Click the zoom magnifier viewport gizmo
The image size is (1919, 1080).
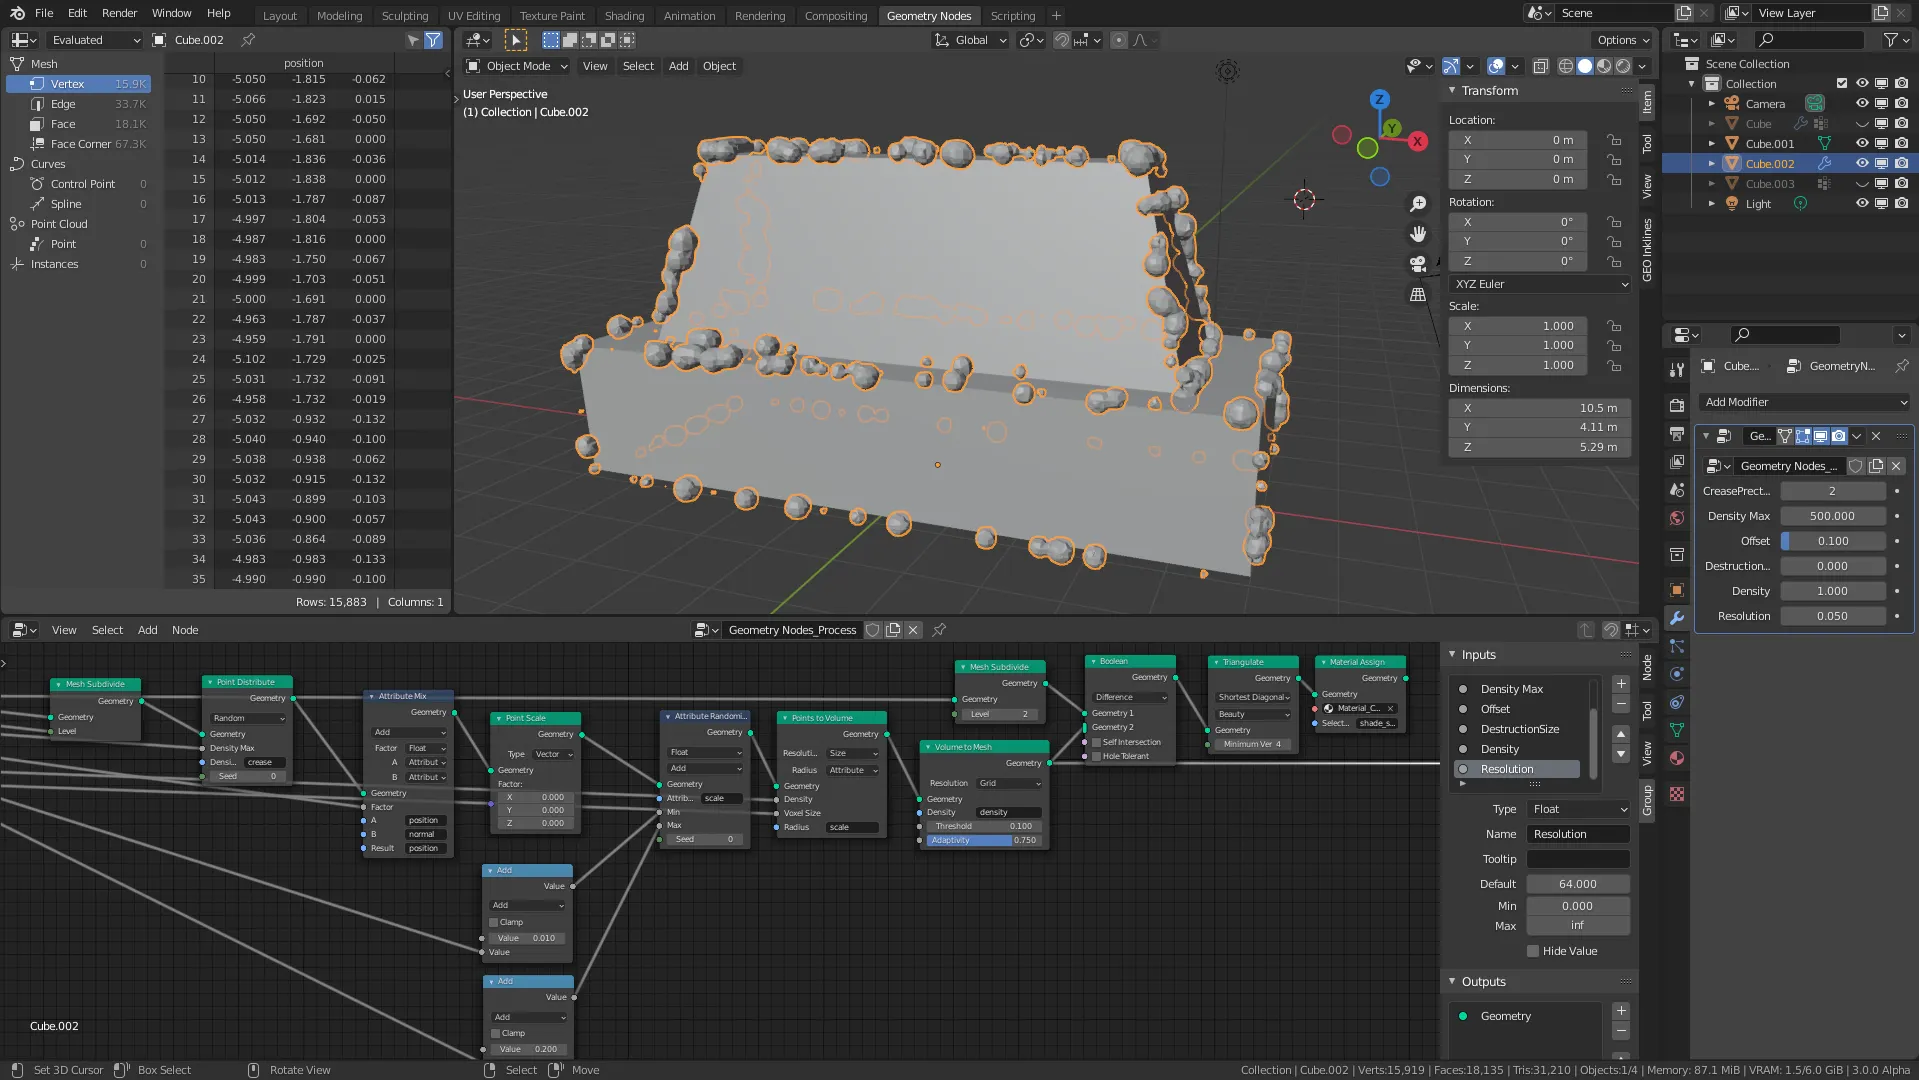(1418, 204)
